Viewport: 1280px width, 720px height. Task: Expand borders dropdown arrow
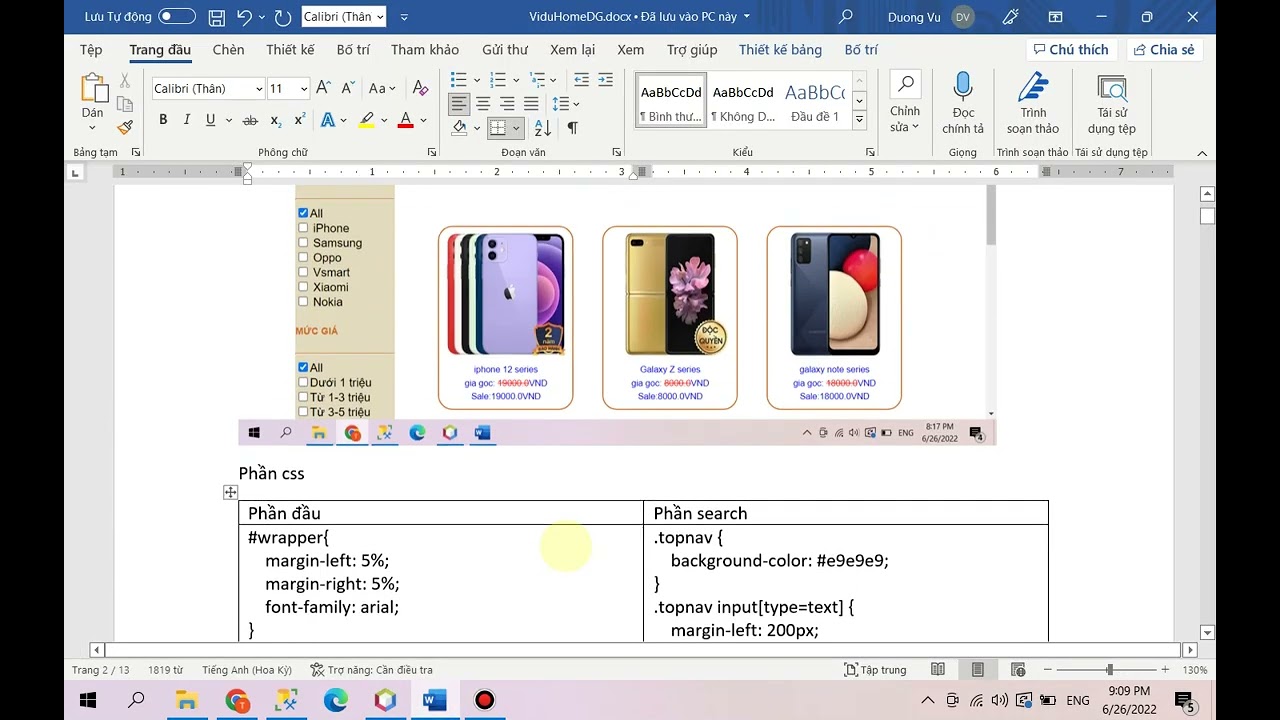tap(516, 128)
